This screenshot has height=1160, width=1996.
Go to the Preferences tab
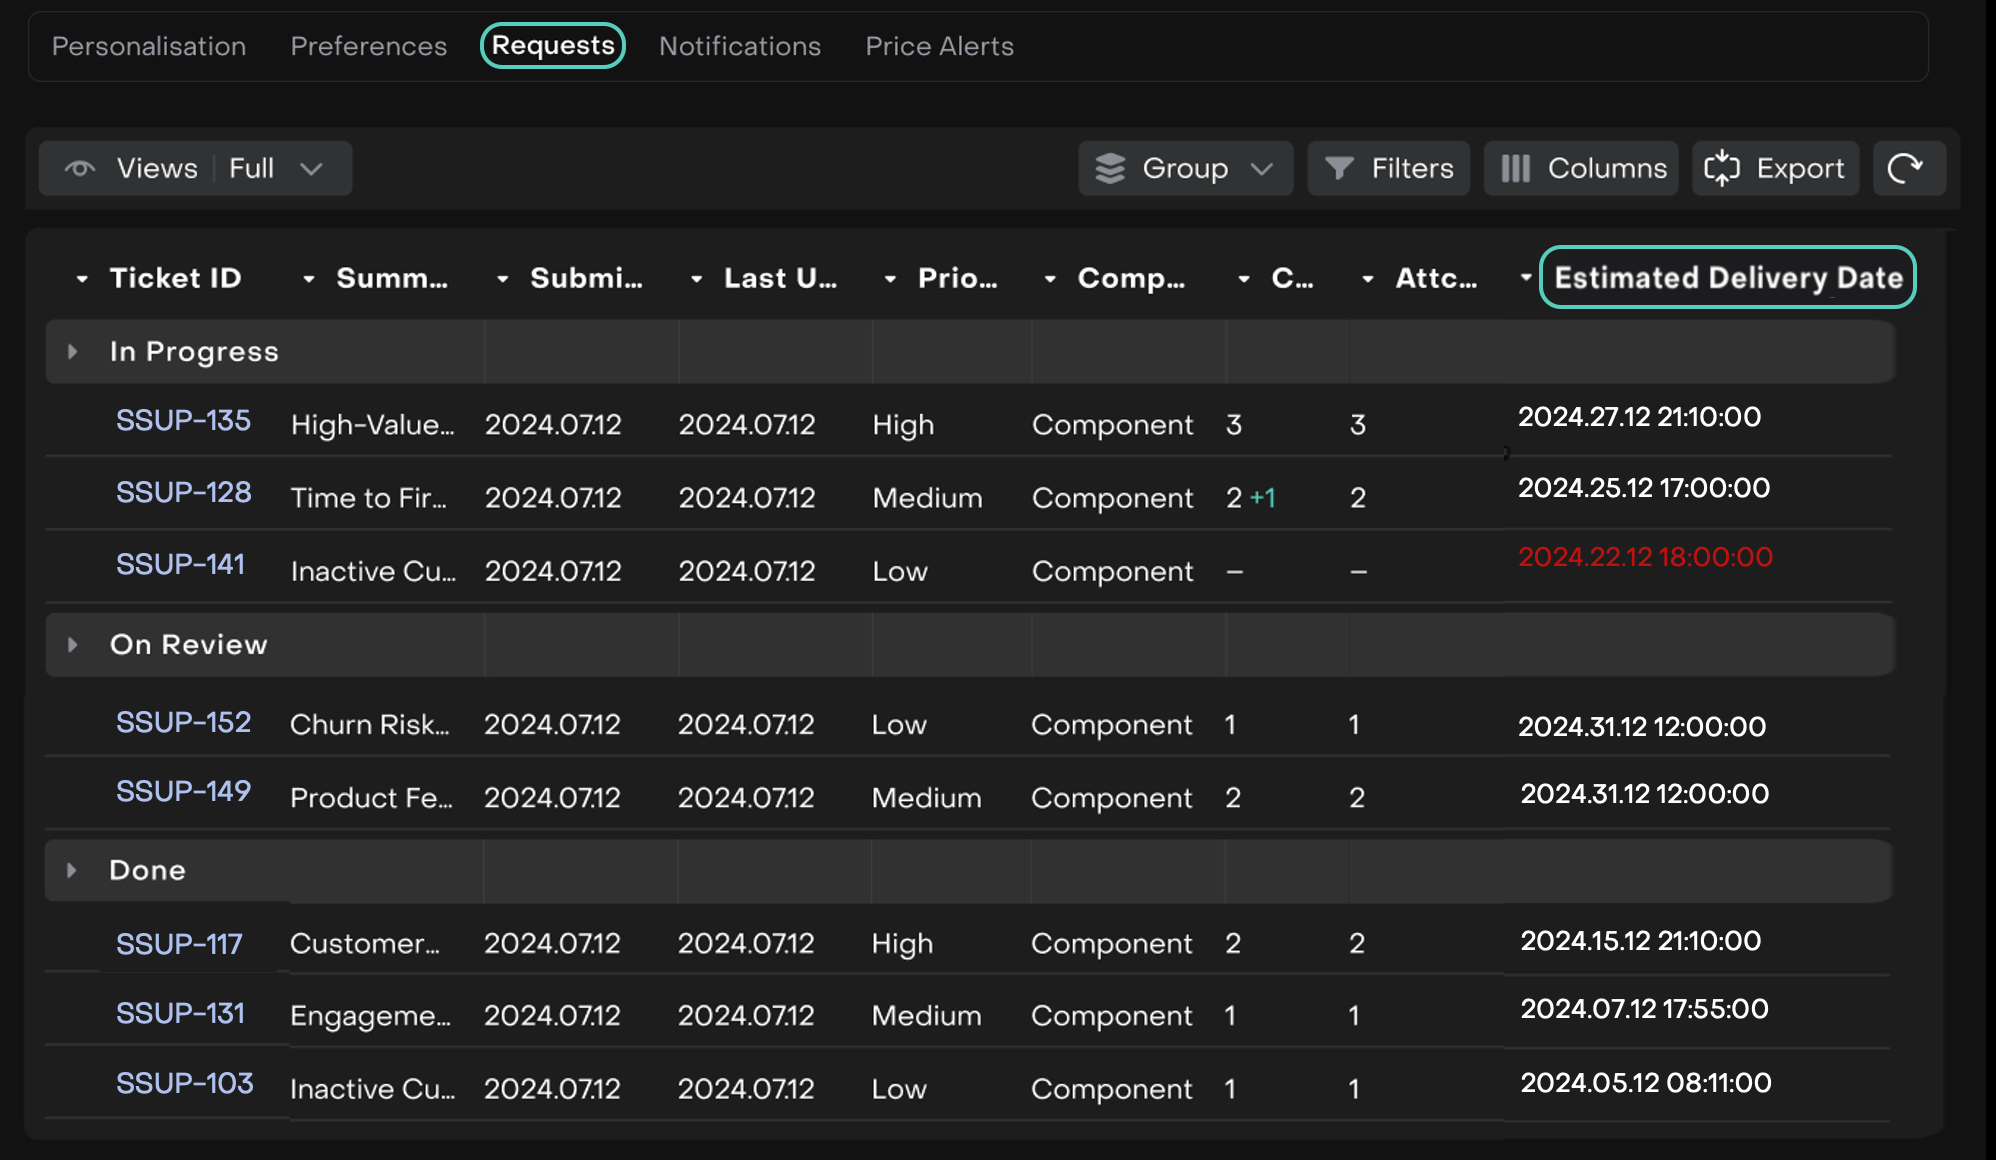click(x=368, y=46)
